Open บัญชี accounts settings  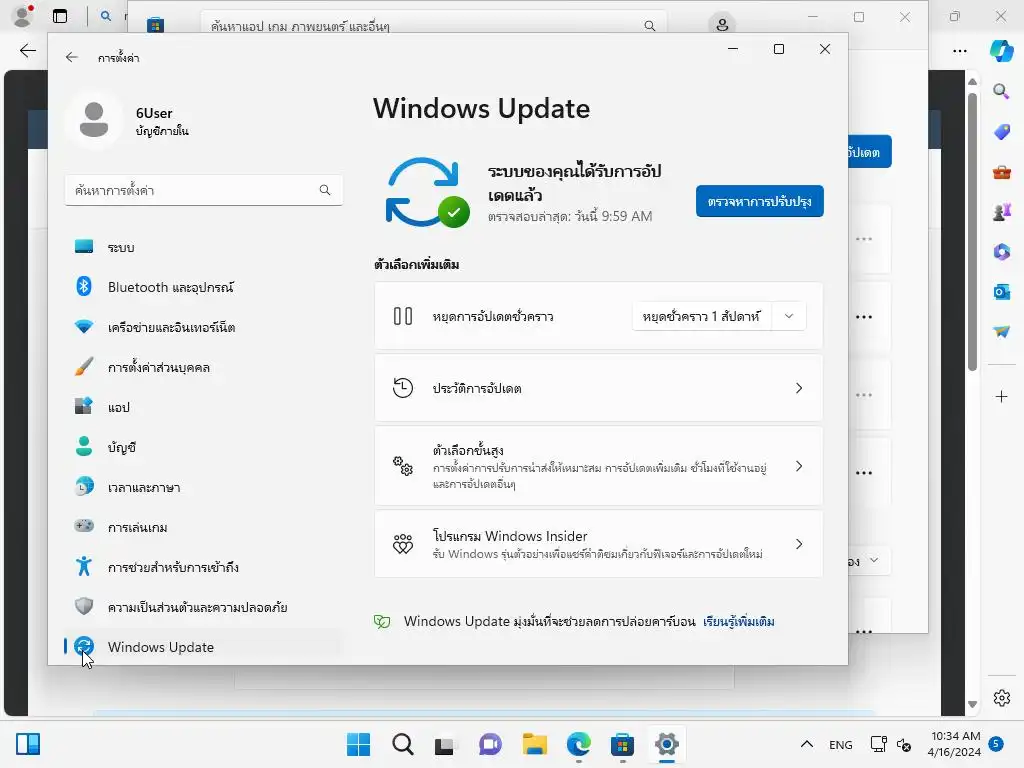point(202,447)
